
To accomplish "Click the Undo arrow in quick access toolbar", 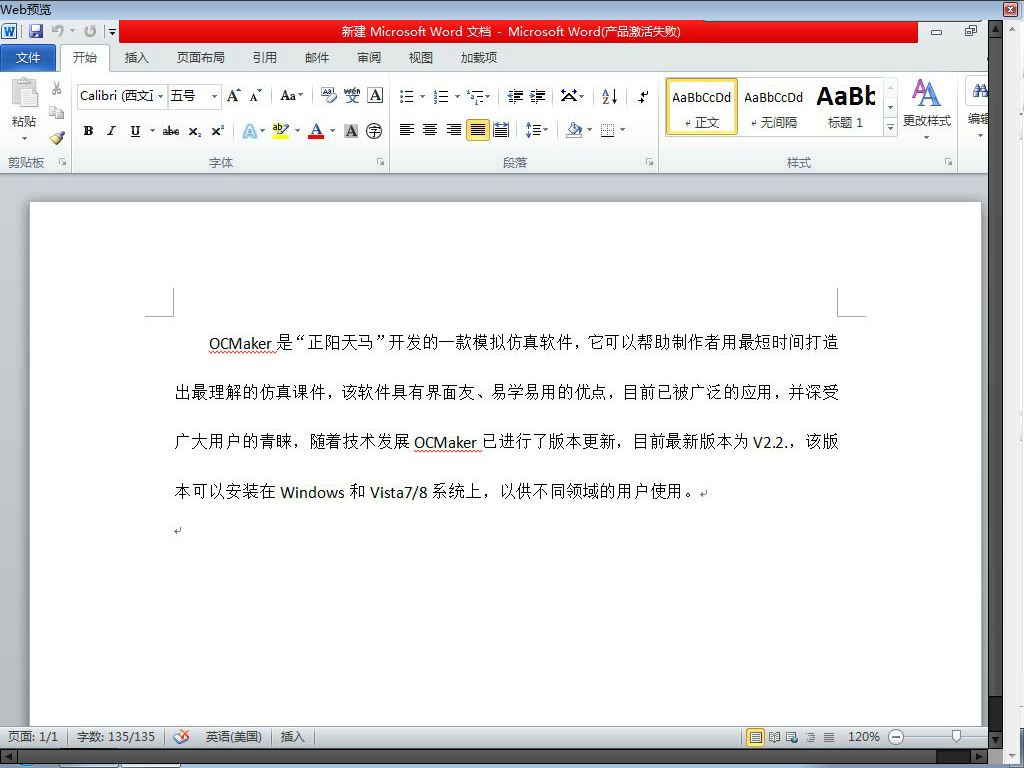I will (x=57, y=31).
